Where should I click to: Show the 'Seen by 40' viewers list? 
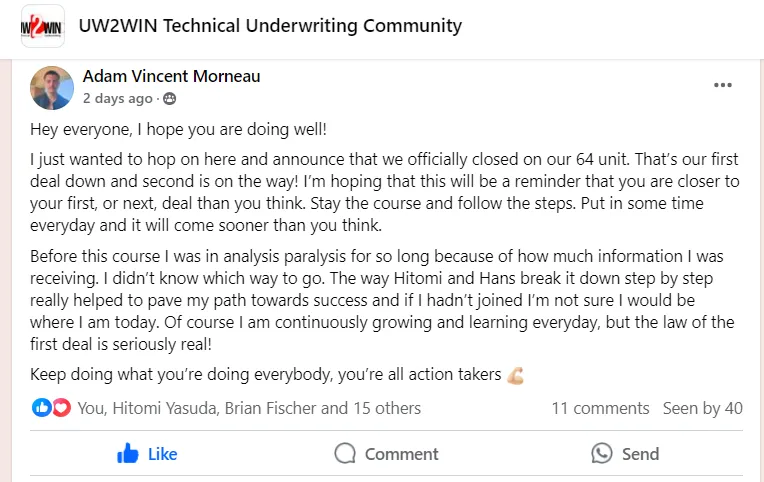click(702, 408)
